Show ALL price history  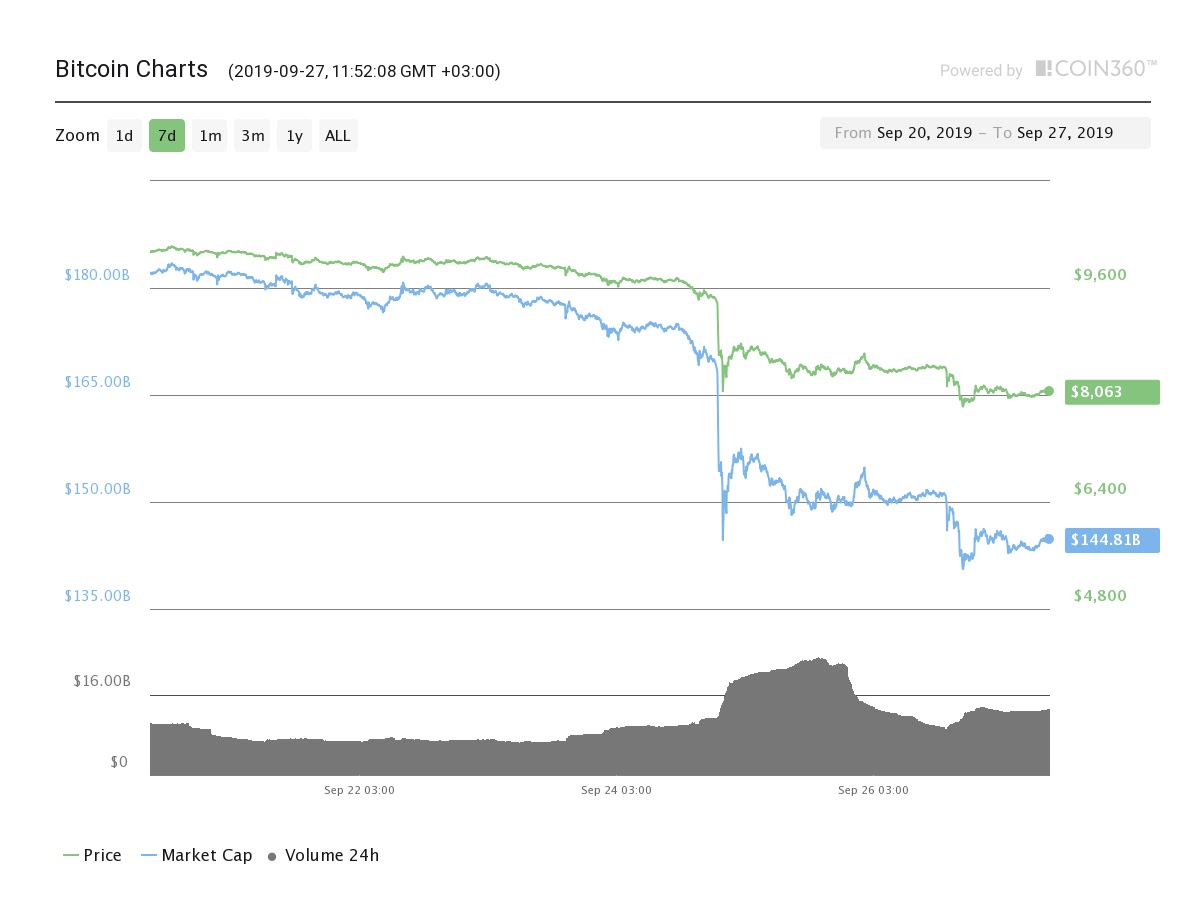[x=338, y=135]
